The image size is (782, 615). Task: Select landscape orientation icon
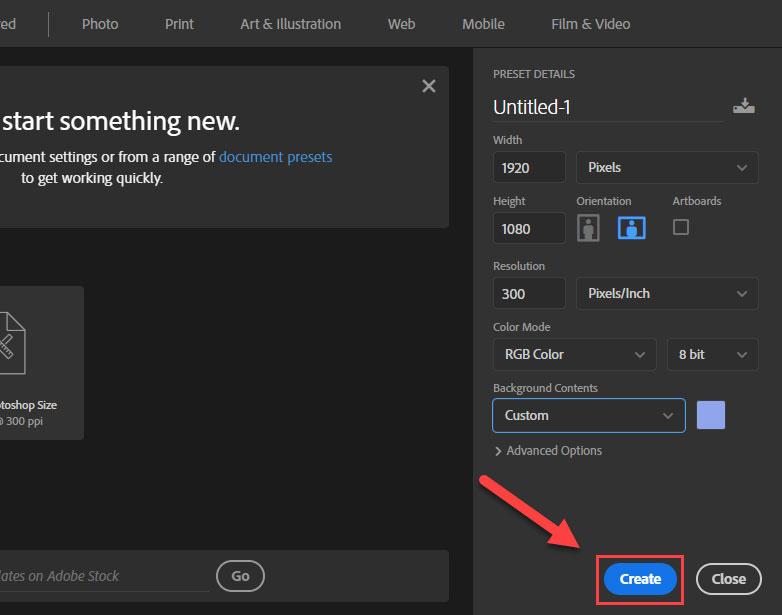point(631,228)
